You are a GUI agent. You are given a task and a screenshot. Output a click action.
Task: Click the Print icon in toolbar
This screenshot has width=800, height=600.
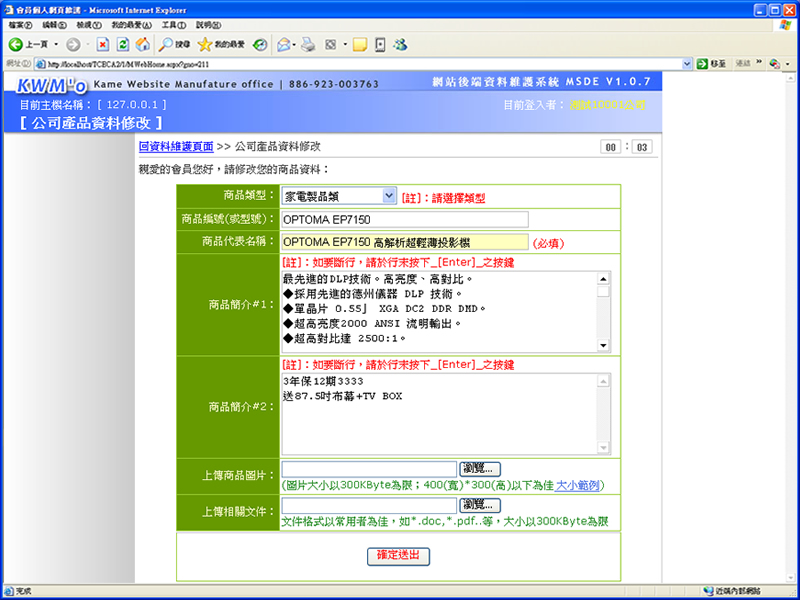[308, 45]
